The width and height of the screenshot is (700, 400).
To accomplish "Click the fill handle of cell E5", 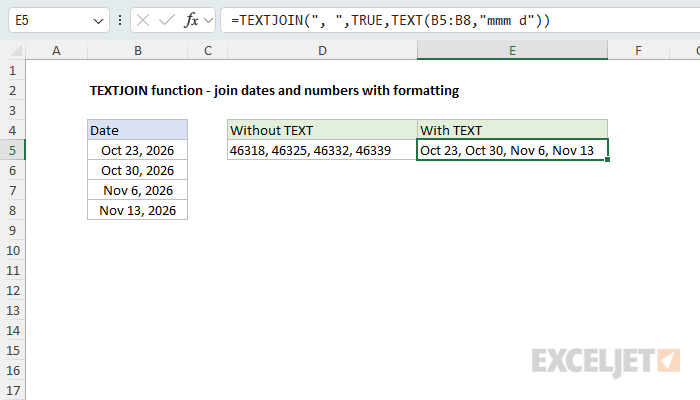I will pos(607,159).
